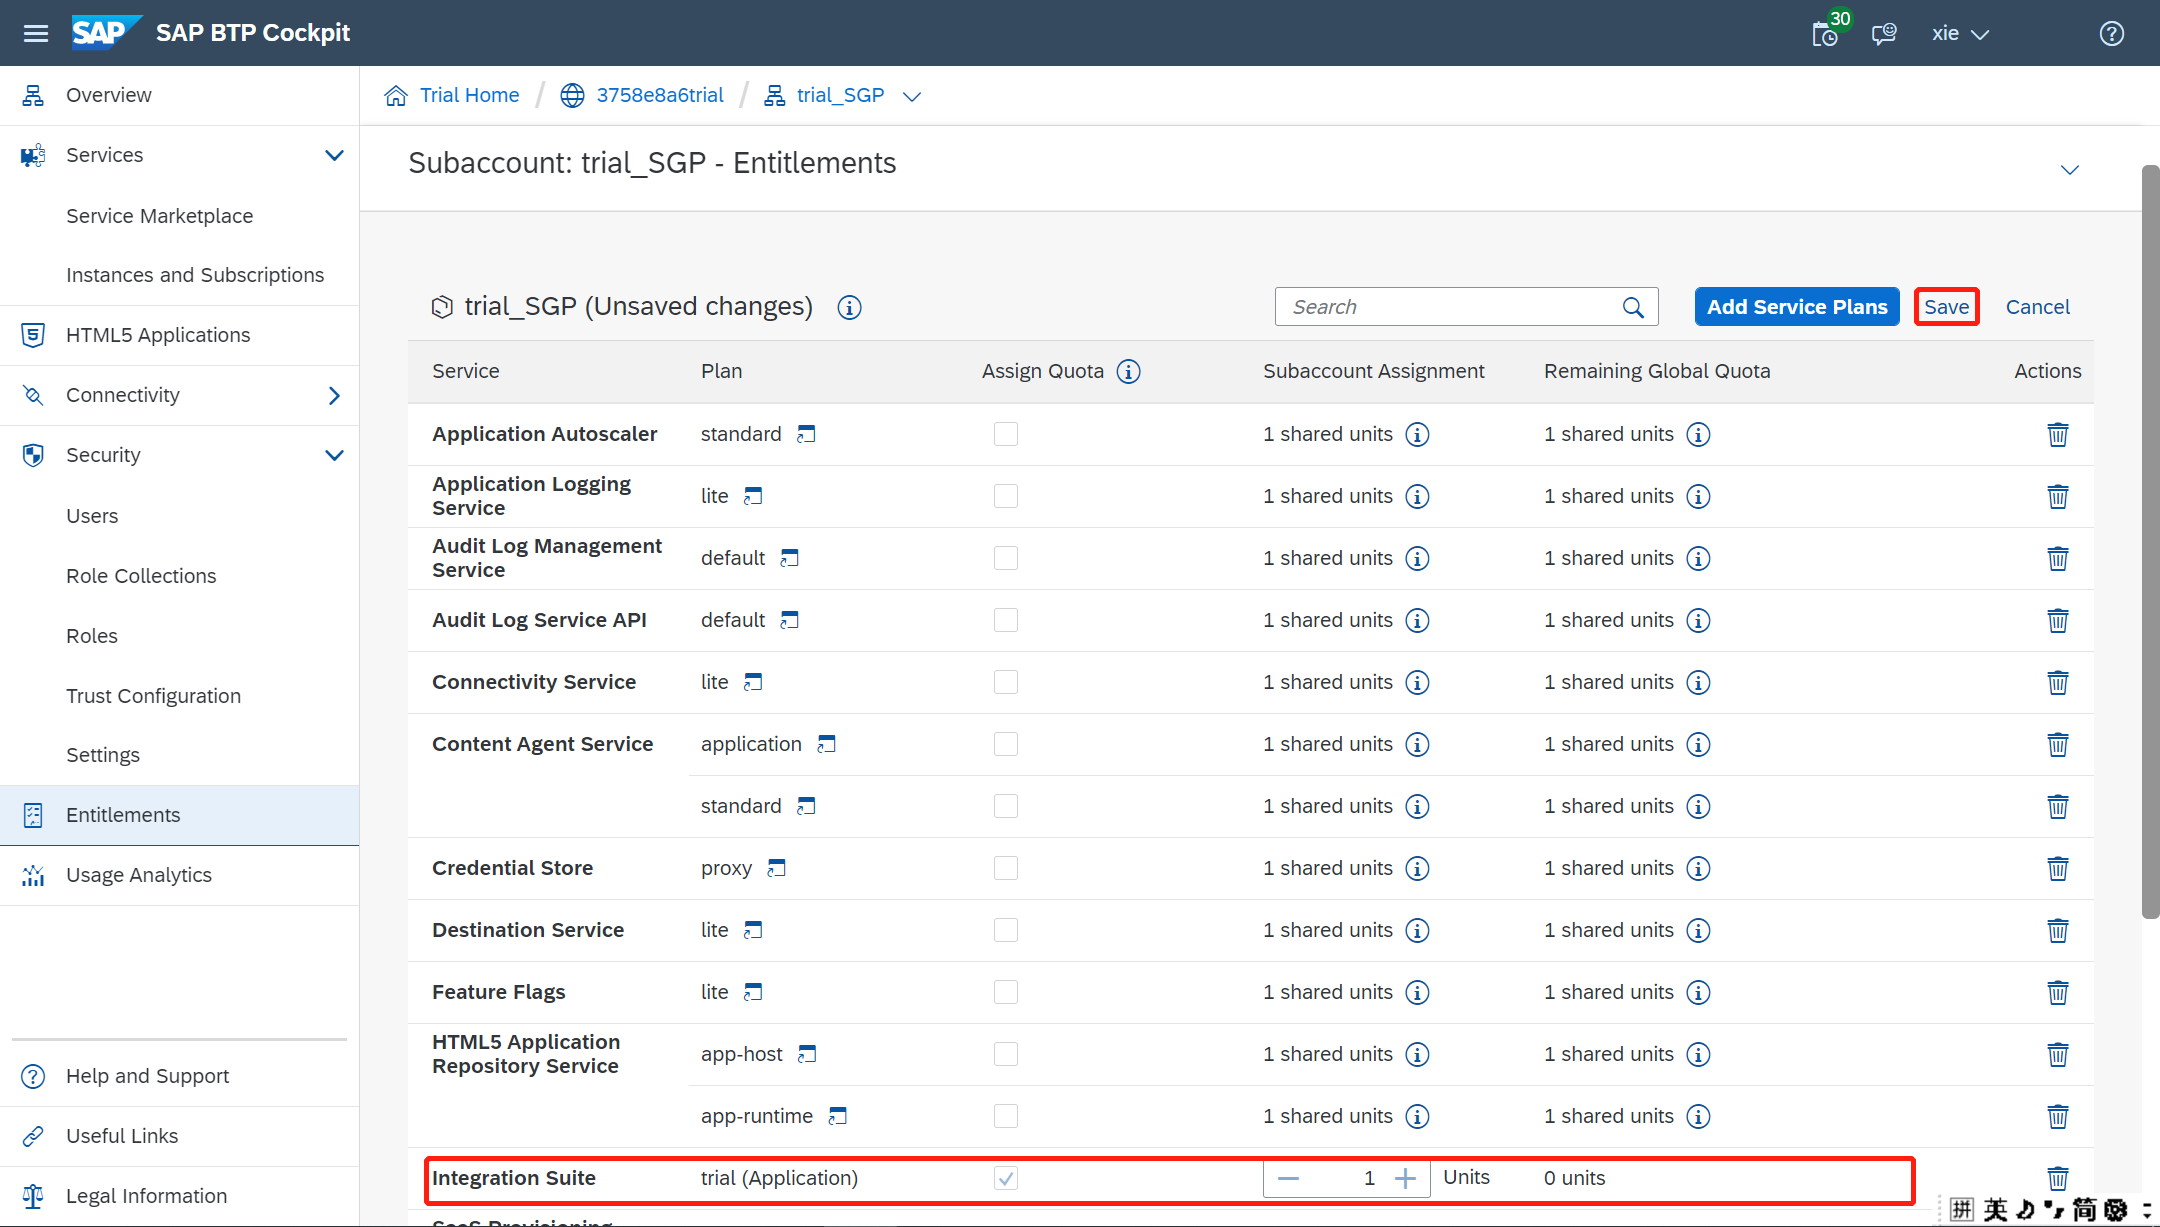Screen dimensions: 2160x1227
Task: Save the entitlement changes
Action: [1947, 307]
